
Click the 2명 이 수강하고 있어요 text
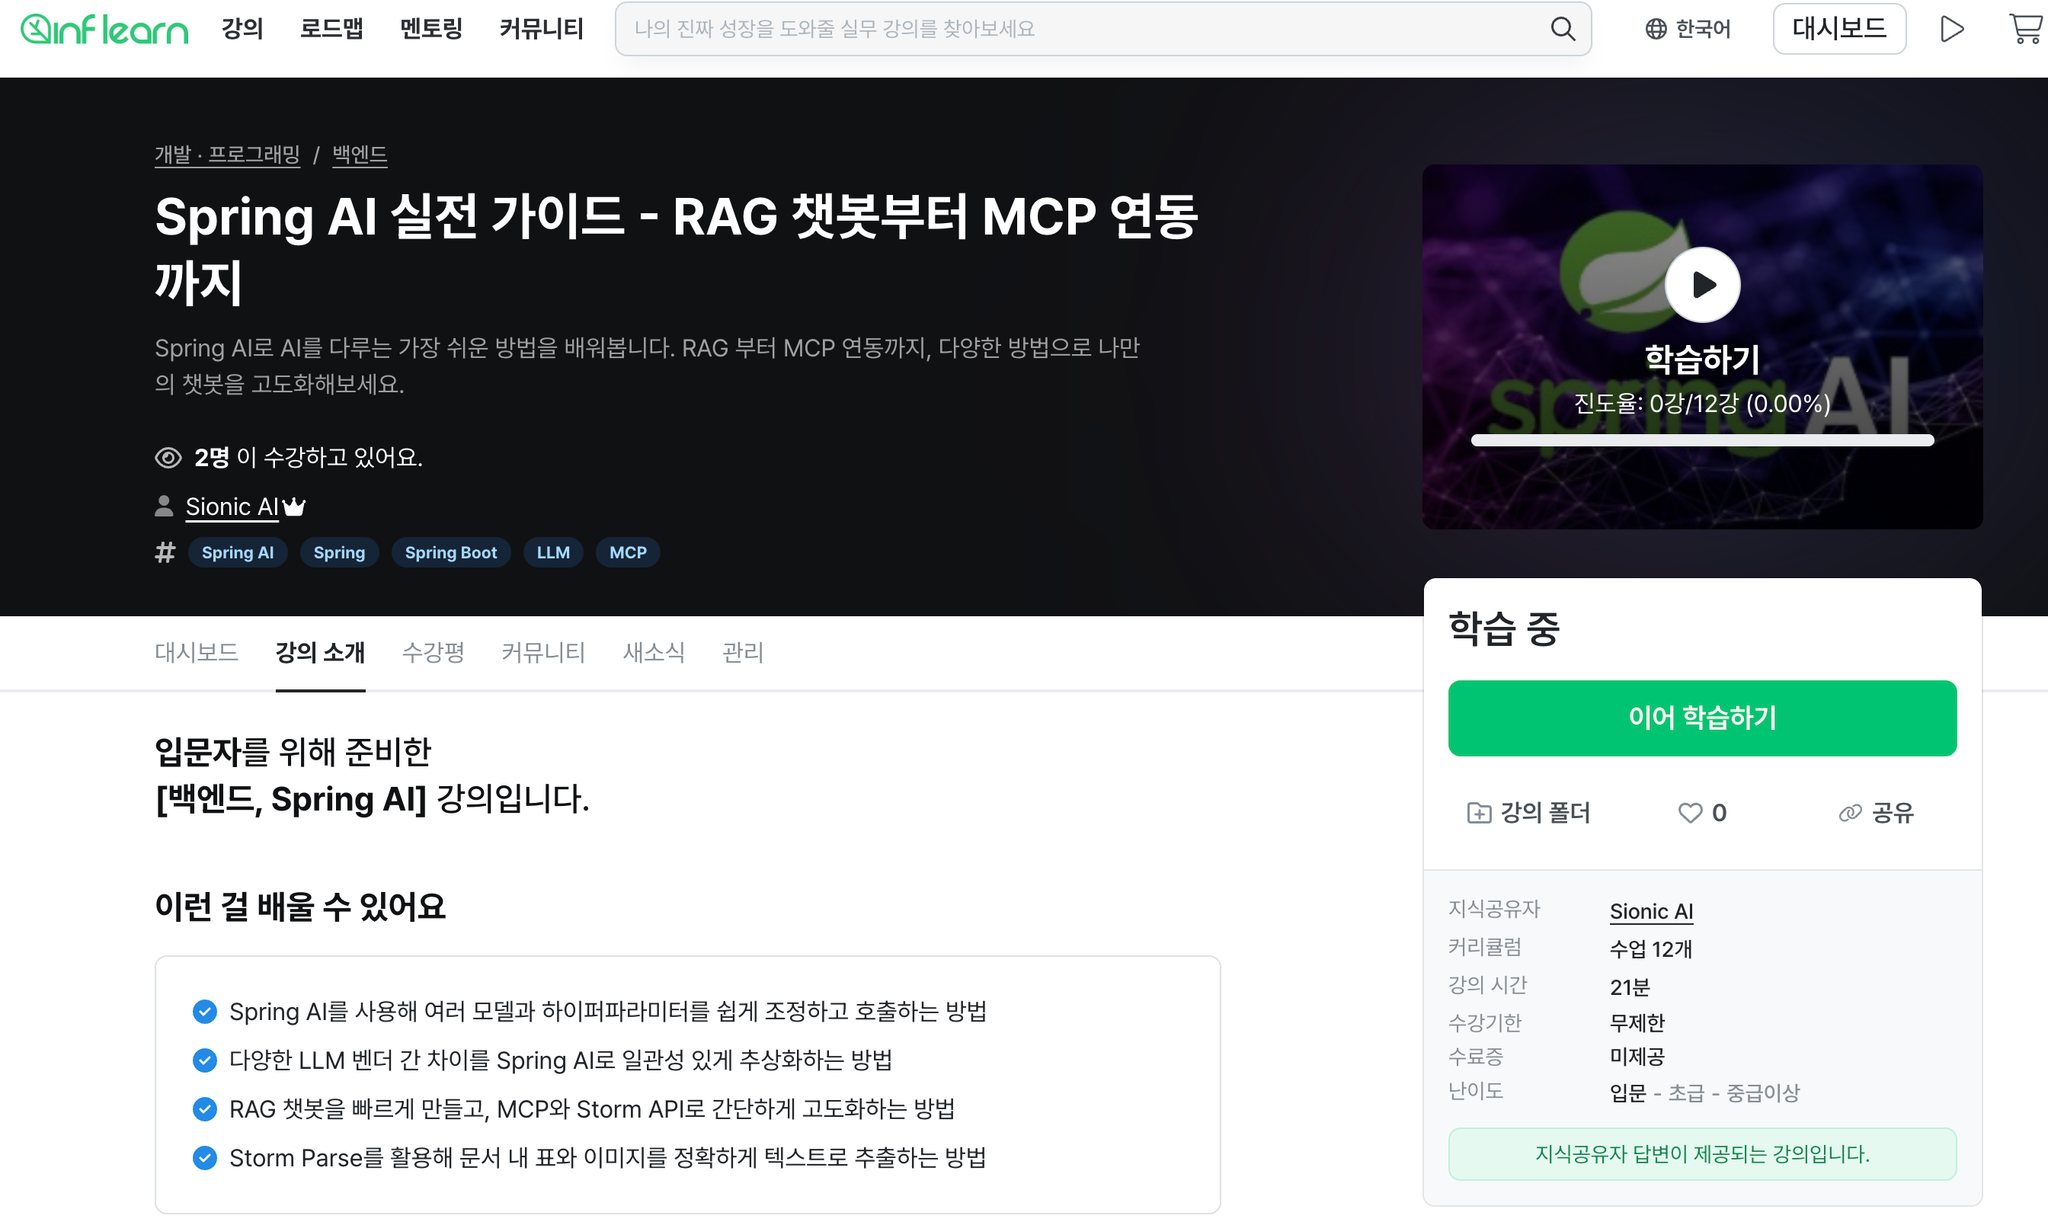click(308, 458)
